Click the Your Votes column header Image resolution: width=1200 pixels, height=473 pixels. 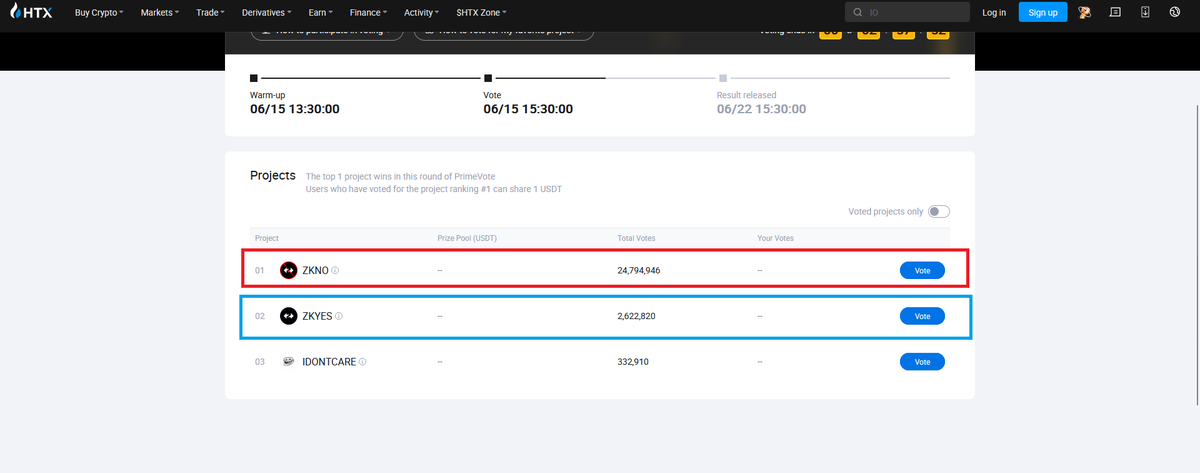pyautogui.click(x=776, y=239)
